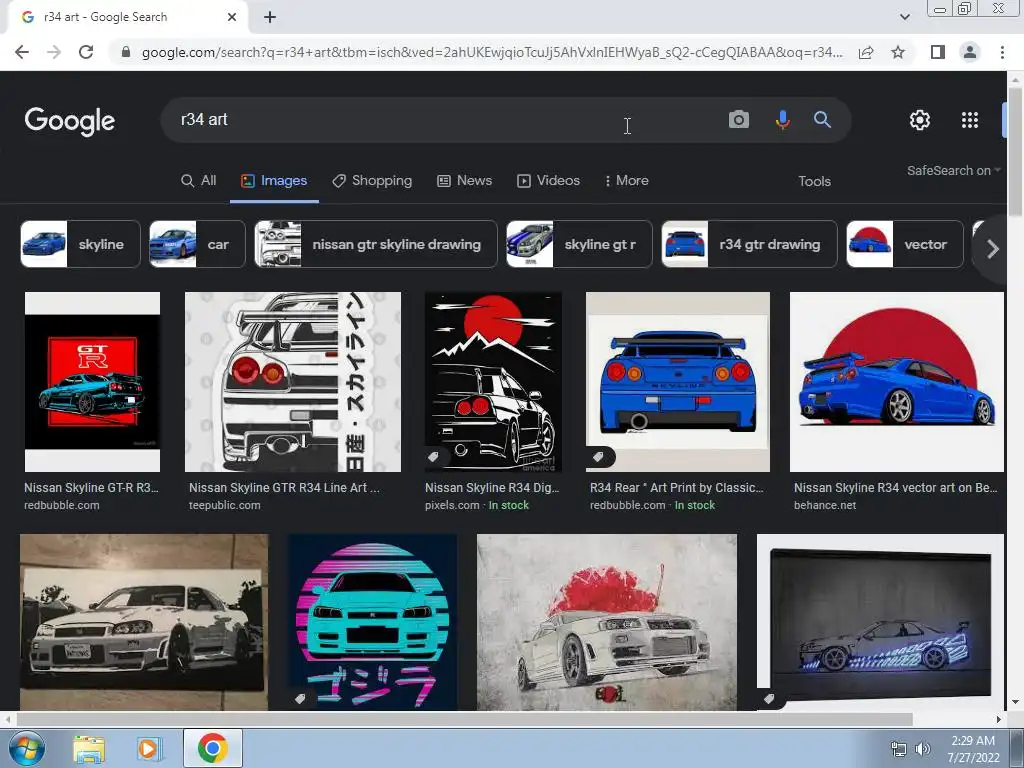Open the behance vector art thumbnail

897,382
